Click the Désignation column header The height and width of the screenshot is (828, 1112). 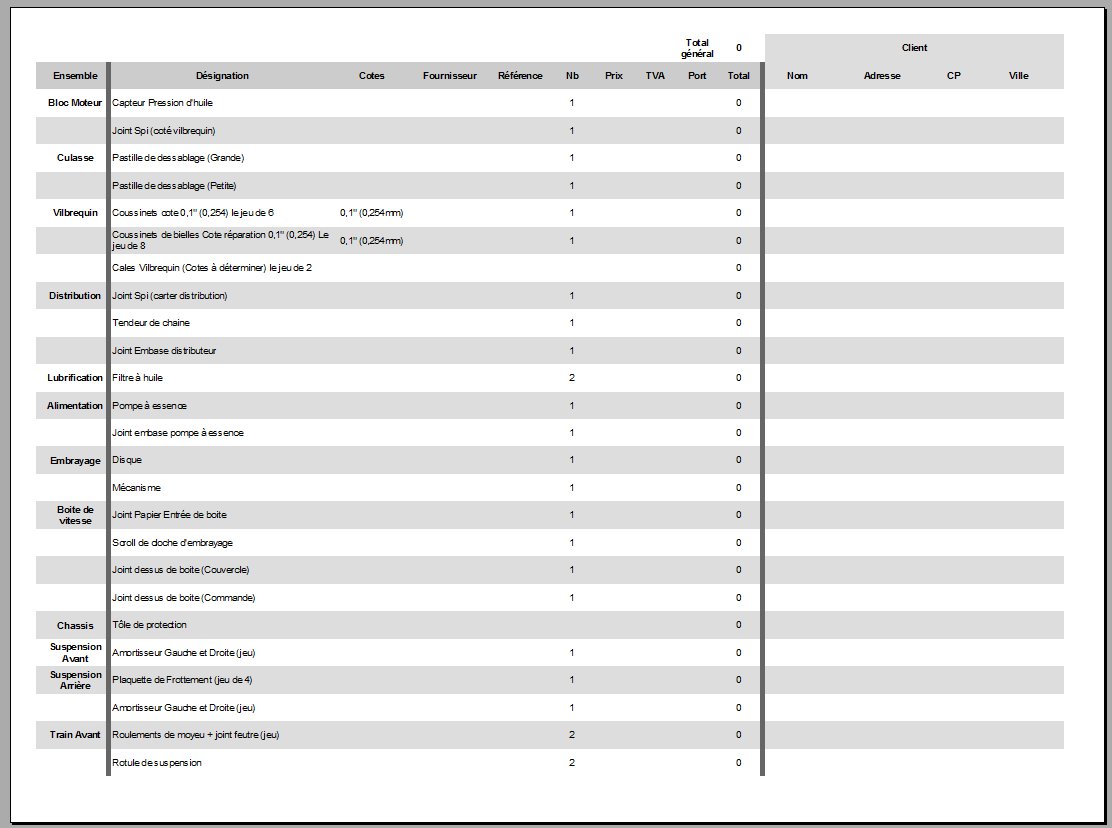click(x=222, y=76)
